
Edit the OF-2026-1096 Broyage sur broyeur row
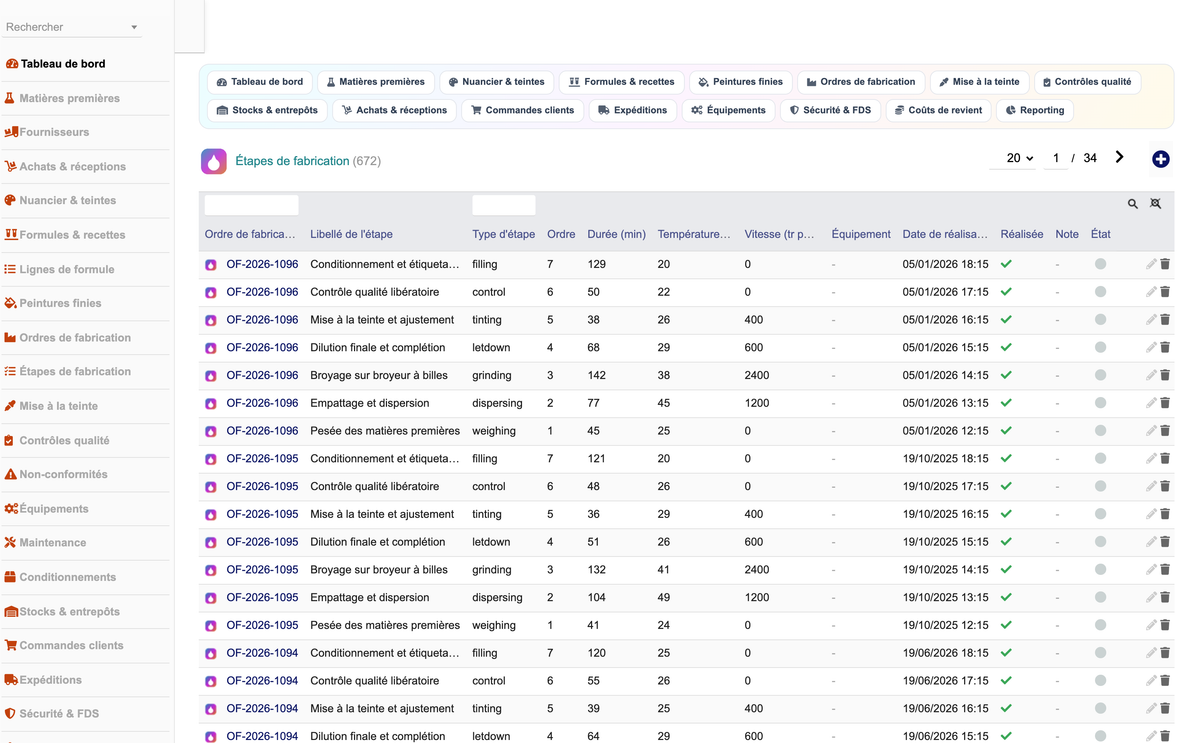(x=1151, y=375)
